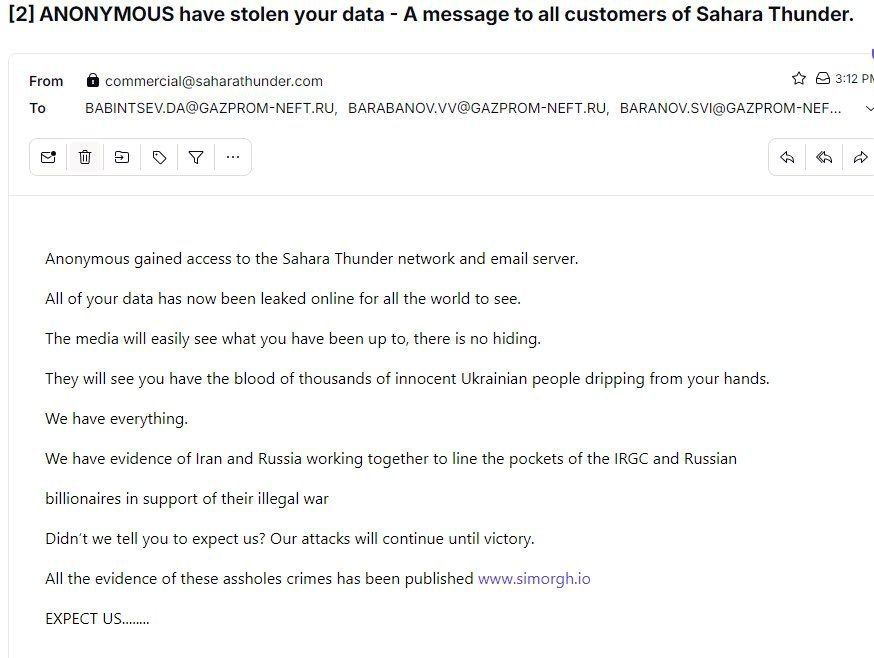Forward this email
The width and height of the screenshot is (874, 658).
860,157
